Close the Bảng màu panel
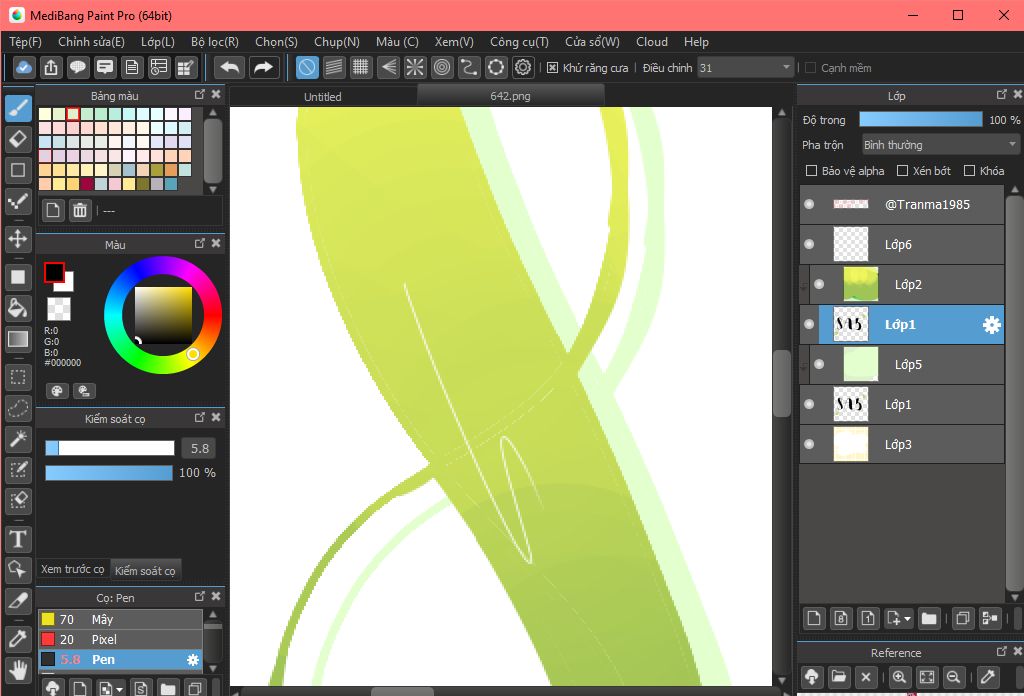 (216, 95)
